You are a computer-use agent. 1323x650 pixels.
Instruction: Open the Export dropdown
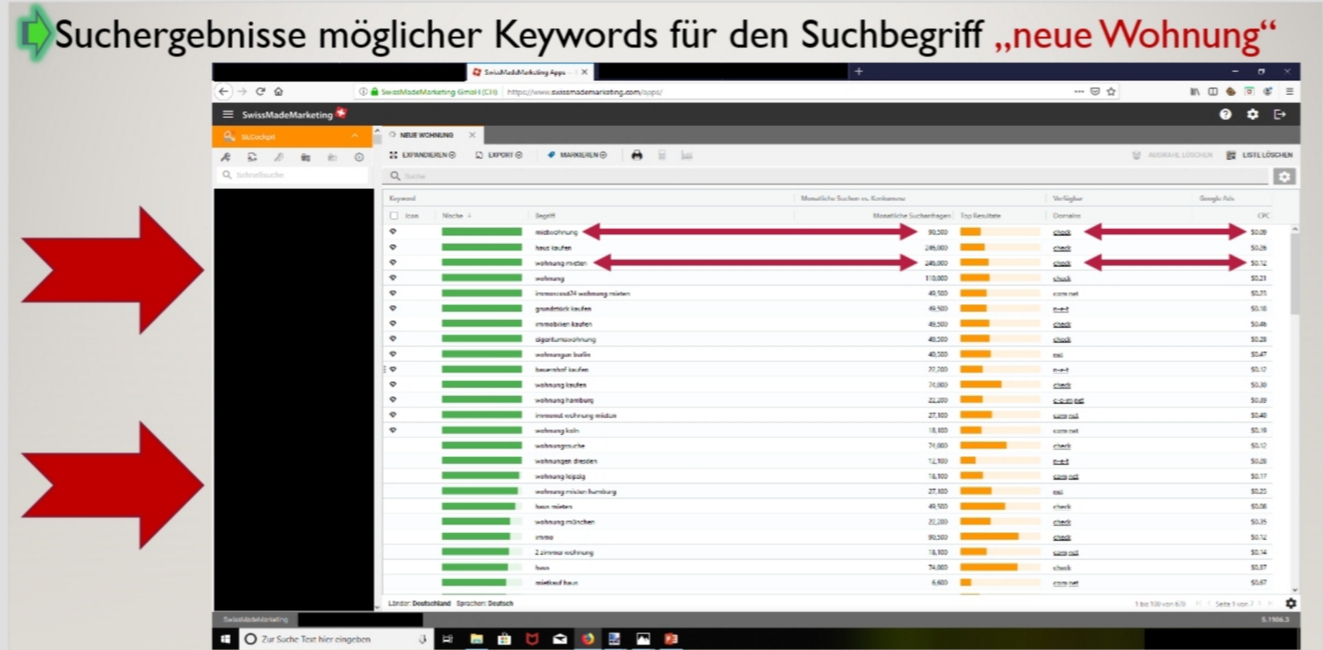click(x=498, y=155)
